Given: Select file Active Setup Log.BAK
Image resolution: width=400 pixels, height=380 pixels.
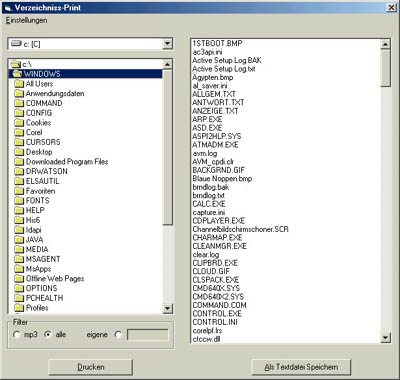Looking at the screenshot, I should (x=227, y=60).
